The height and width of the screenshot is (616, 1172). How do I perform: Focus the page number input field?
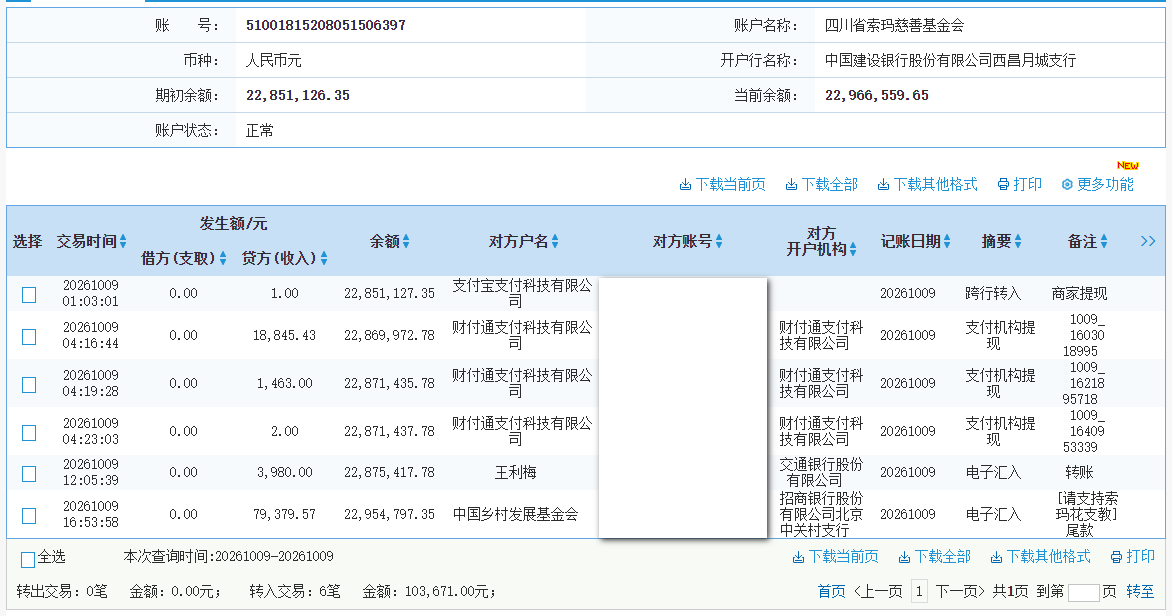(x=1083, y=592)
